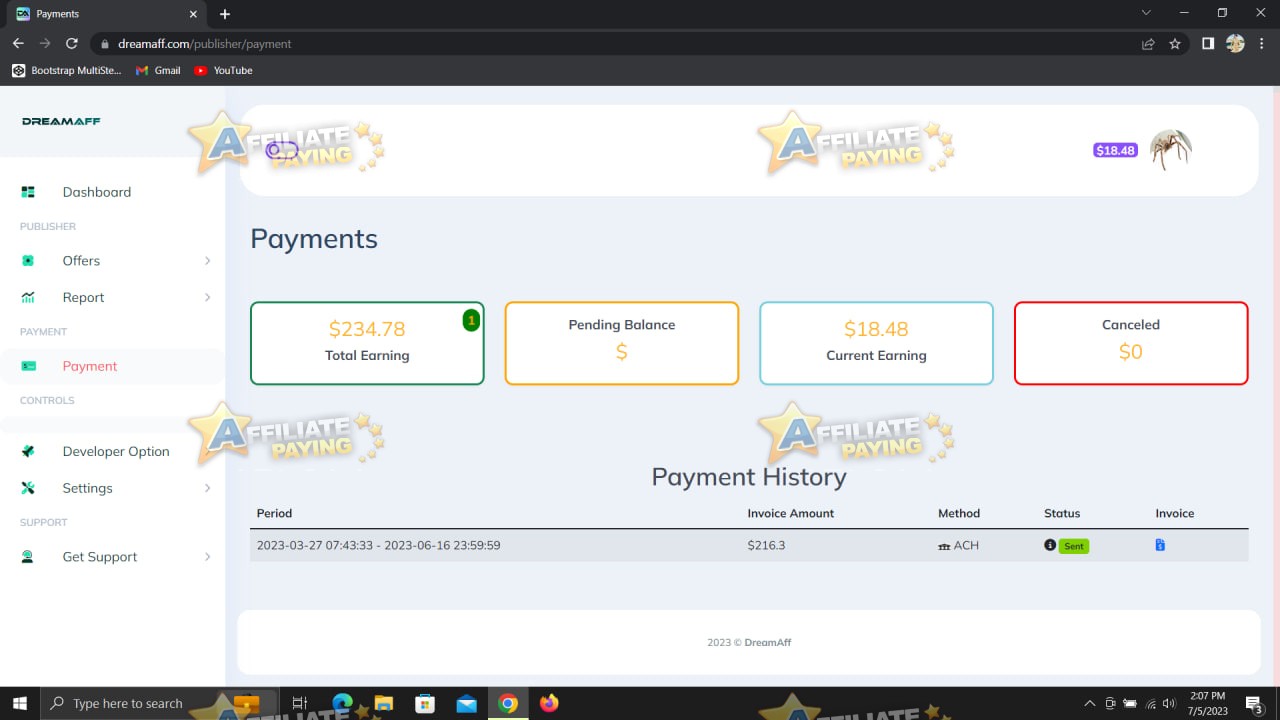Open Developer Option via its plane icon
The width and height of the screenshot is (1280, 720).
pyautogui.click(x=30, y=451)
